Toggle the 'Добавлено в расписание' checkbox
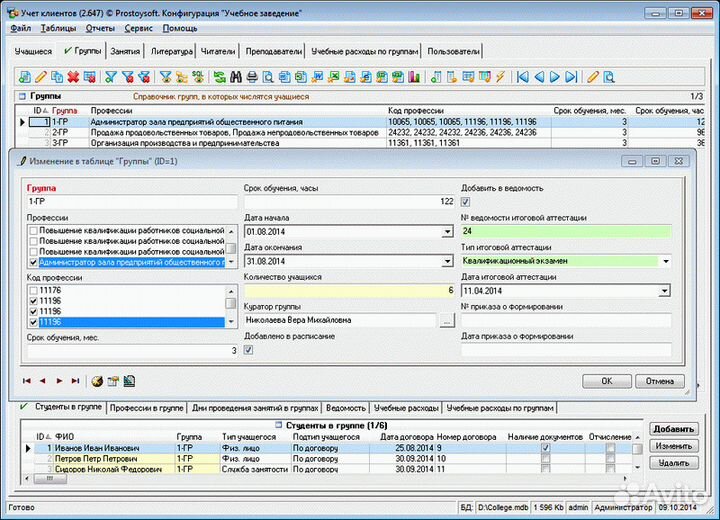The height and width of the screenshot is (520, 720). tap(249, 350)
